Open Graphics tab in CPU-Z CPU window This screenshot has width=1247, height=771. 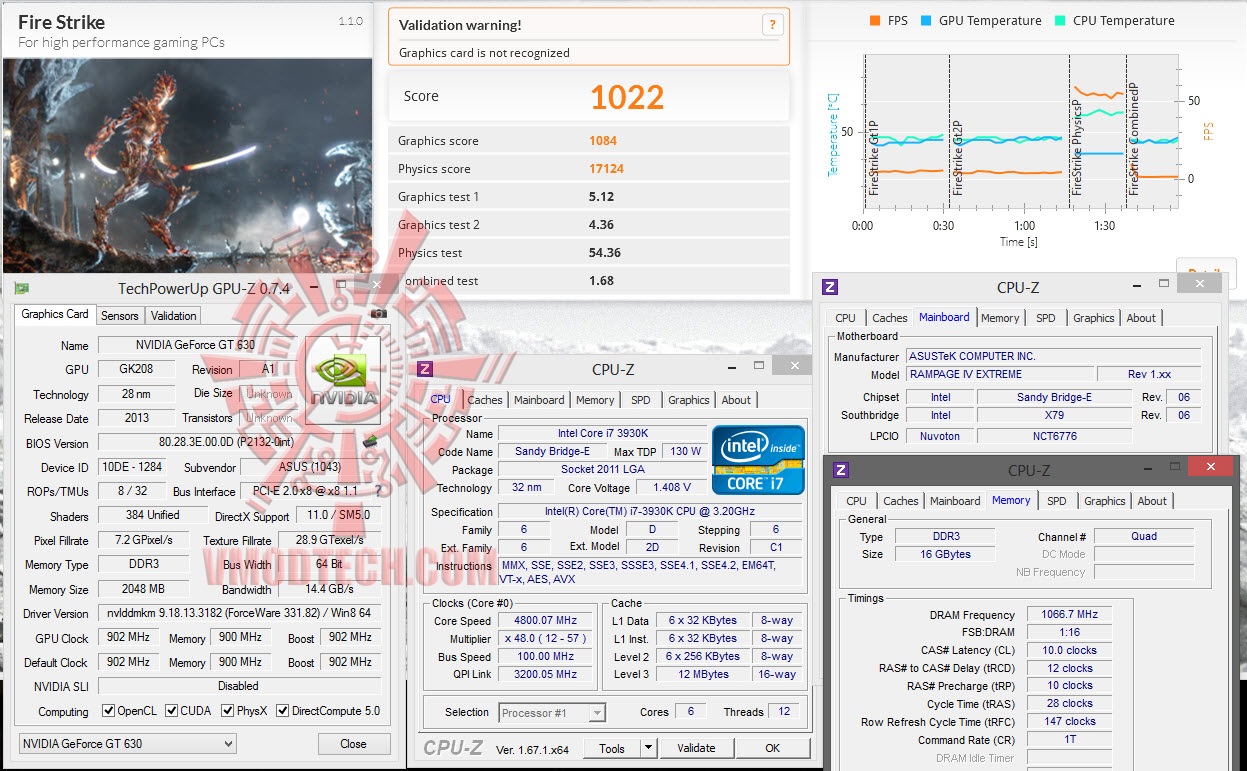tap(689, 400)
